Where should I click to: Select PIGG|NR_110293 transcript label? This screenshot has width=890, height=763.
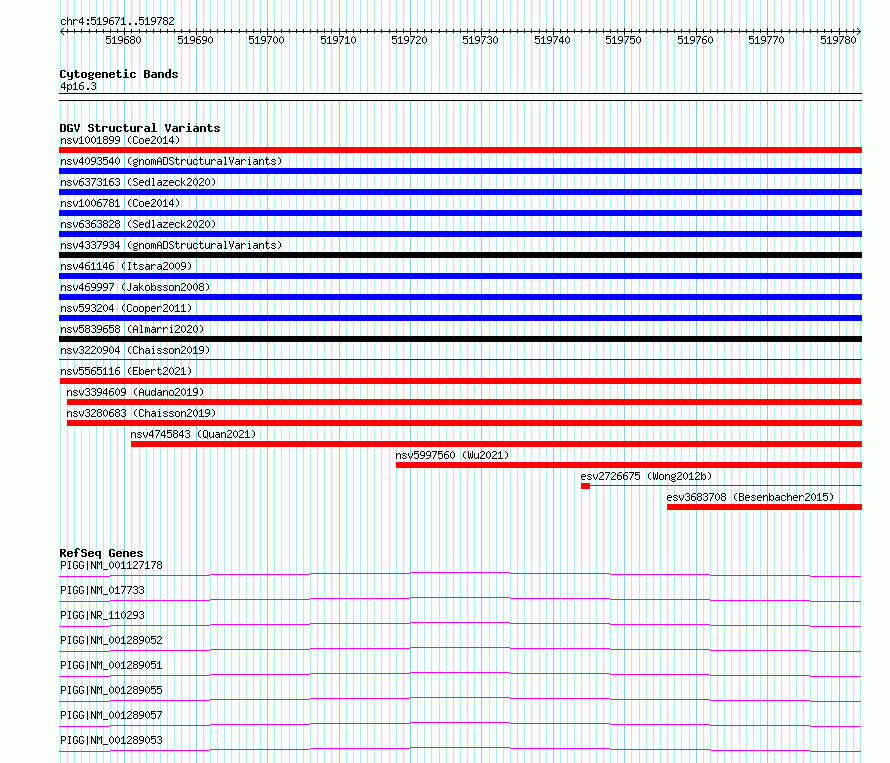[102, 615]
